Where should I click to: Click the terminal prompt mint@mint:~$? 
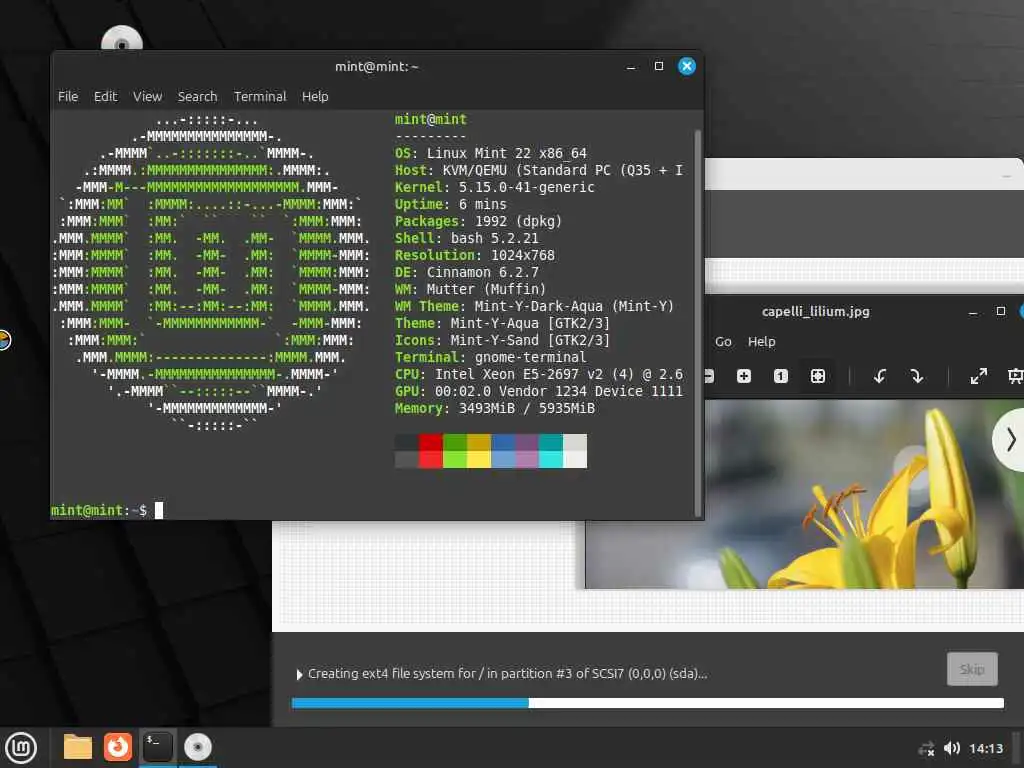[99, 510]
